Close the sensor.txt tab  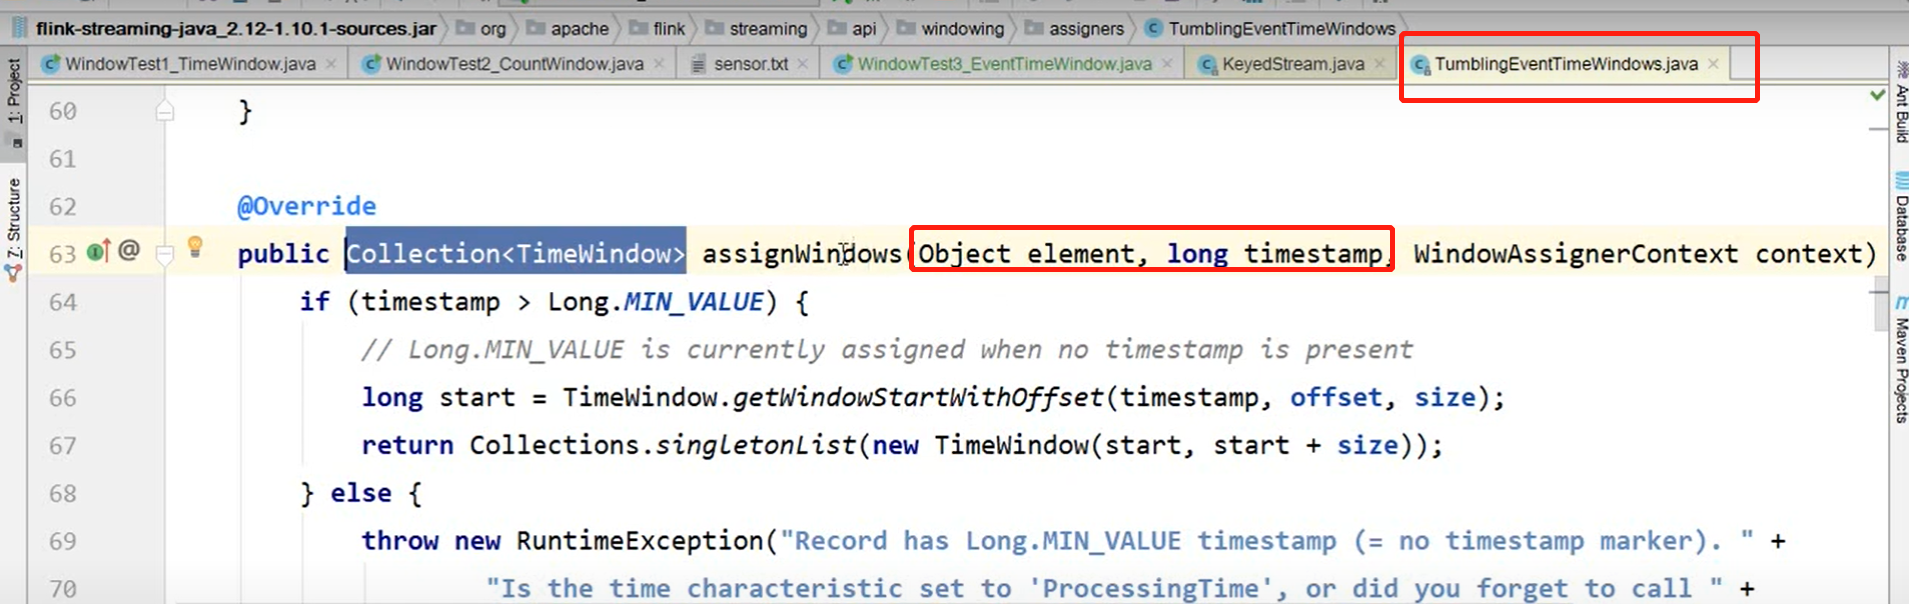coord(803,64)
